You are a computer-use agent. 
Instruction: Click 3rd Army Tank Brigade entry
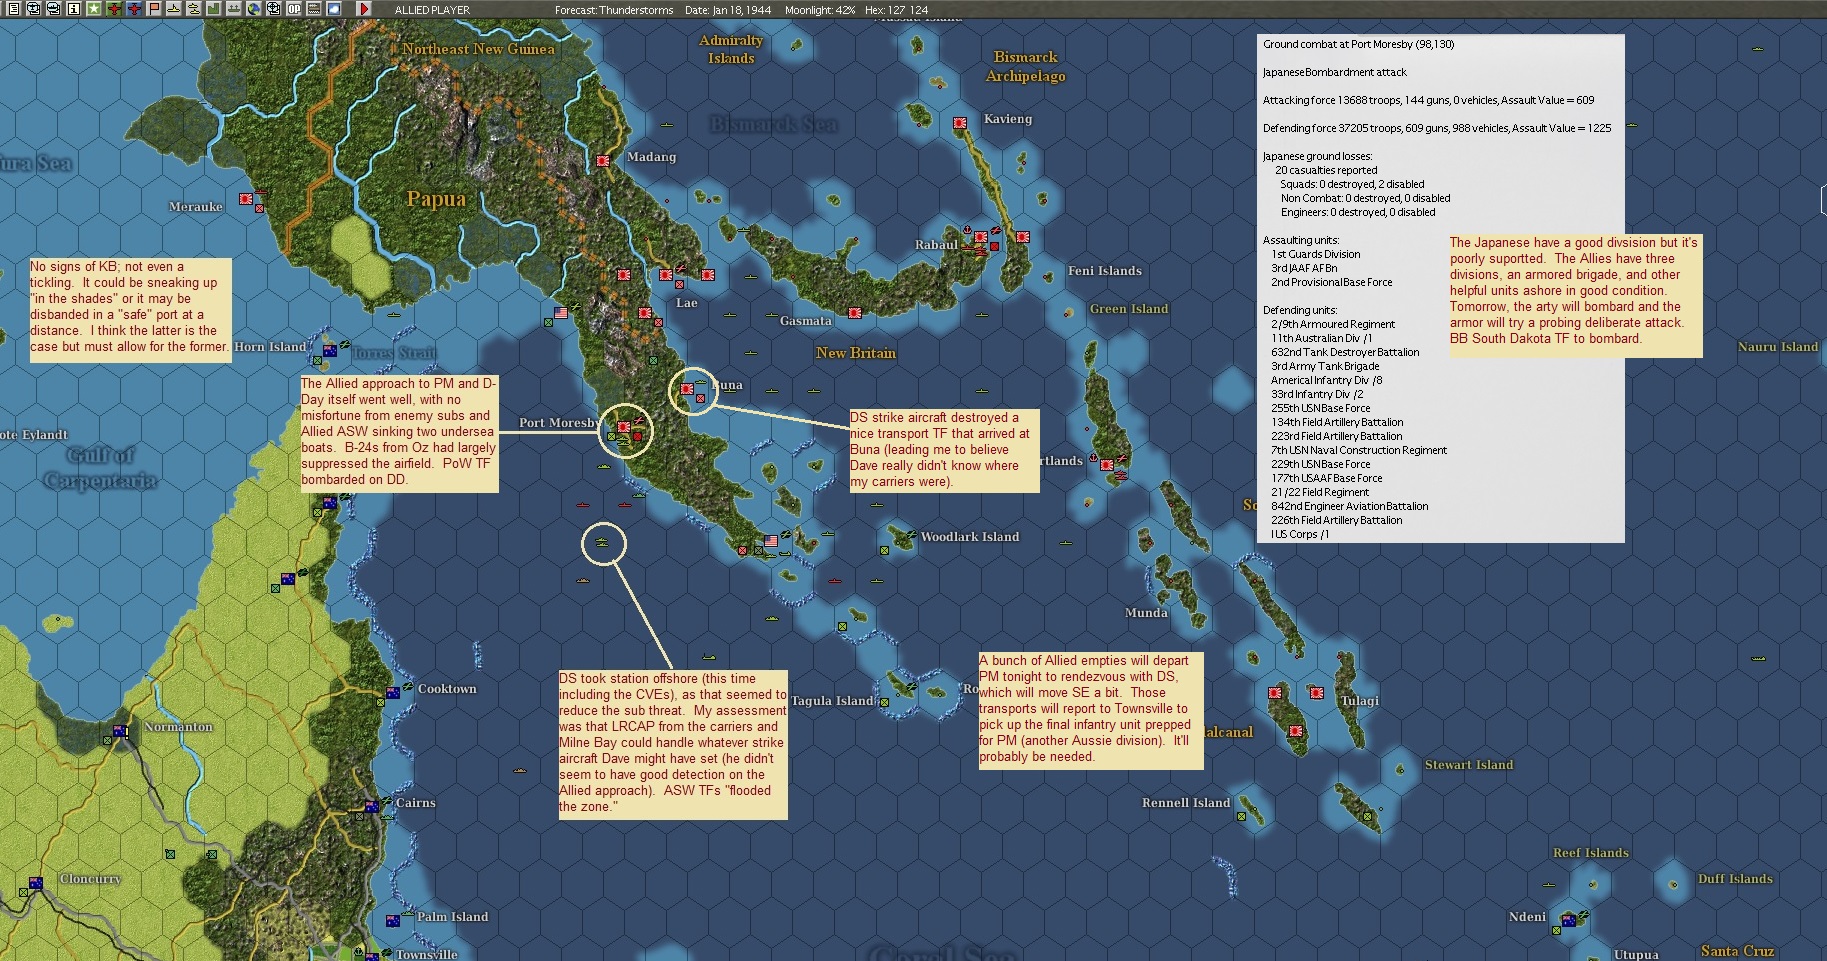(x=1325, y=366)
